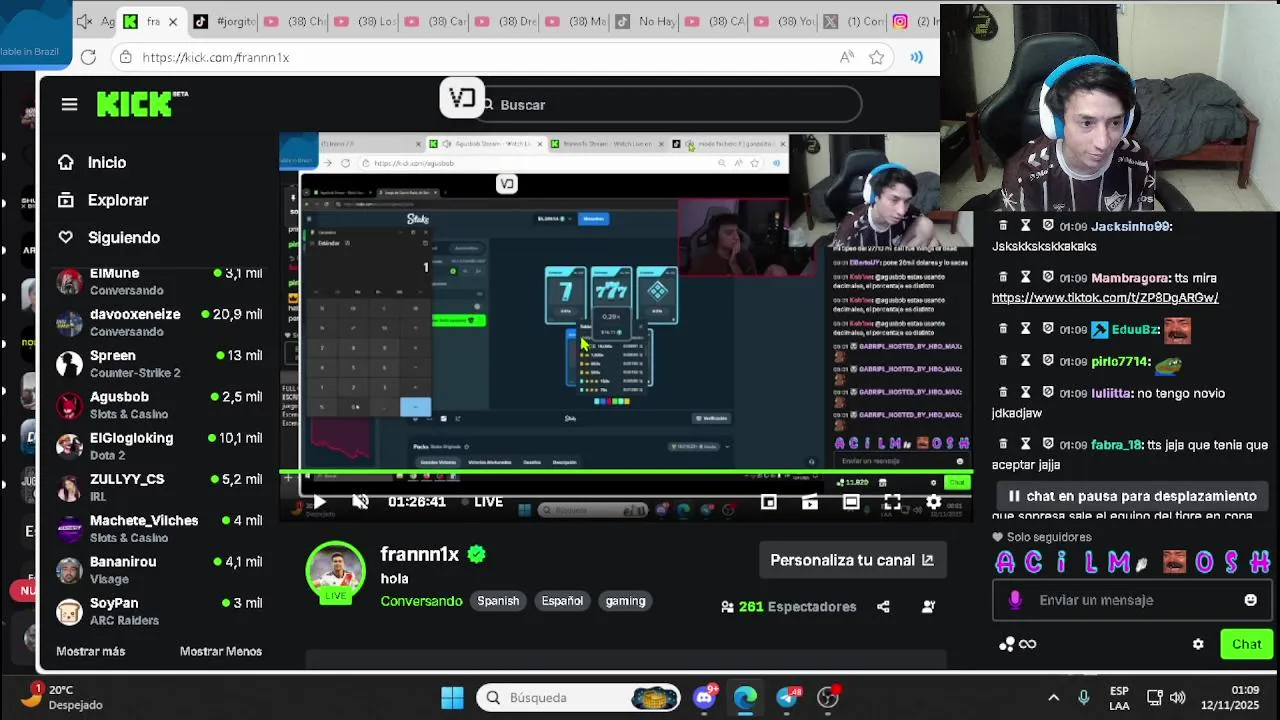Screen dimensions: 1280x720
Task: Delete the Jacksinho99 chat message
Action: 1003,226
